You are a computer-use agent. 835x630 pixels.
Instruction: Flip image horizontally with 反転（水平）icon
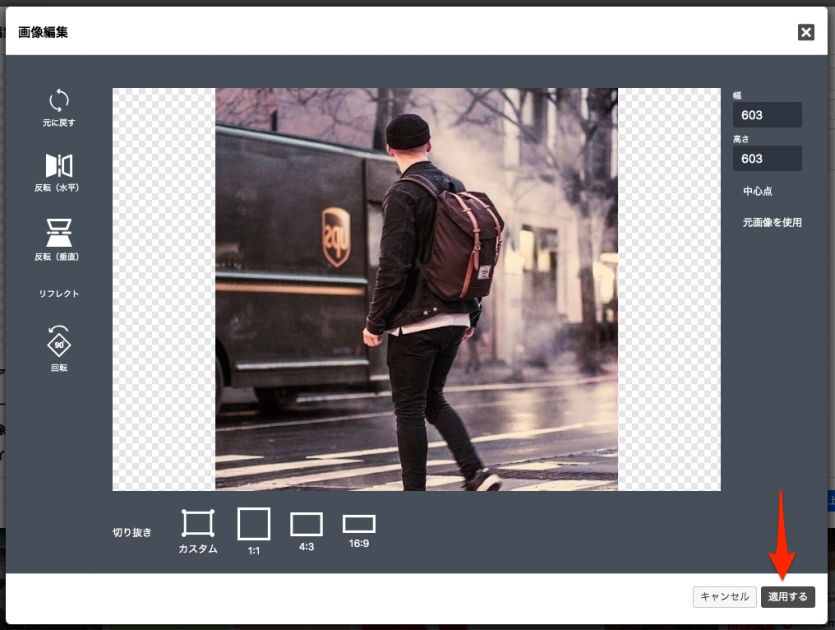(x=59, y=166)
